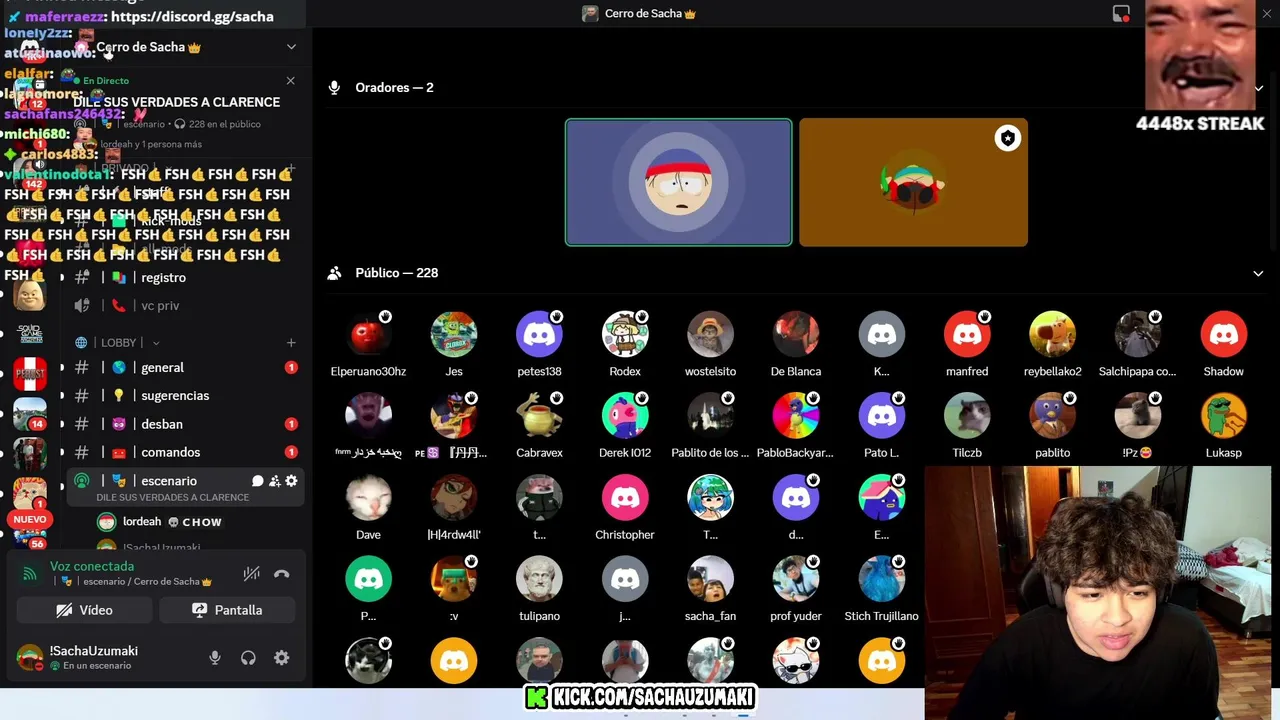Open the Shadow audience avatar
This screenshot has height=720, width=1280.
1223,334
